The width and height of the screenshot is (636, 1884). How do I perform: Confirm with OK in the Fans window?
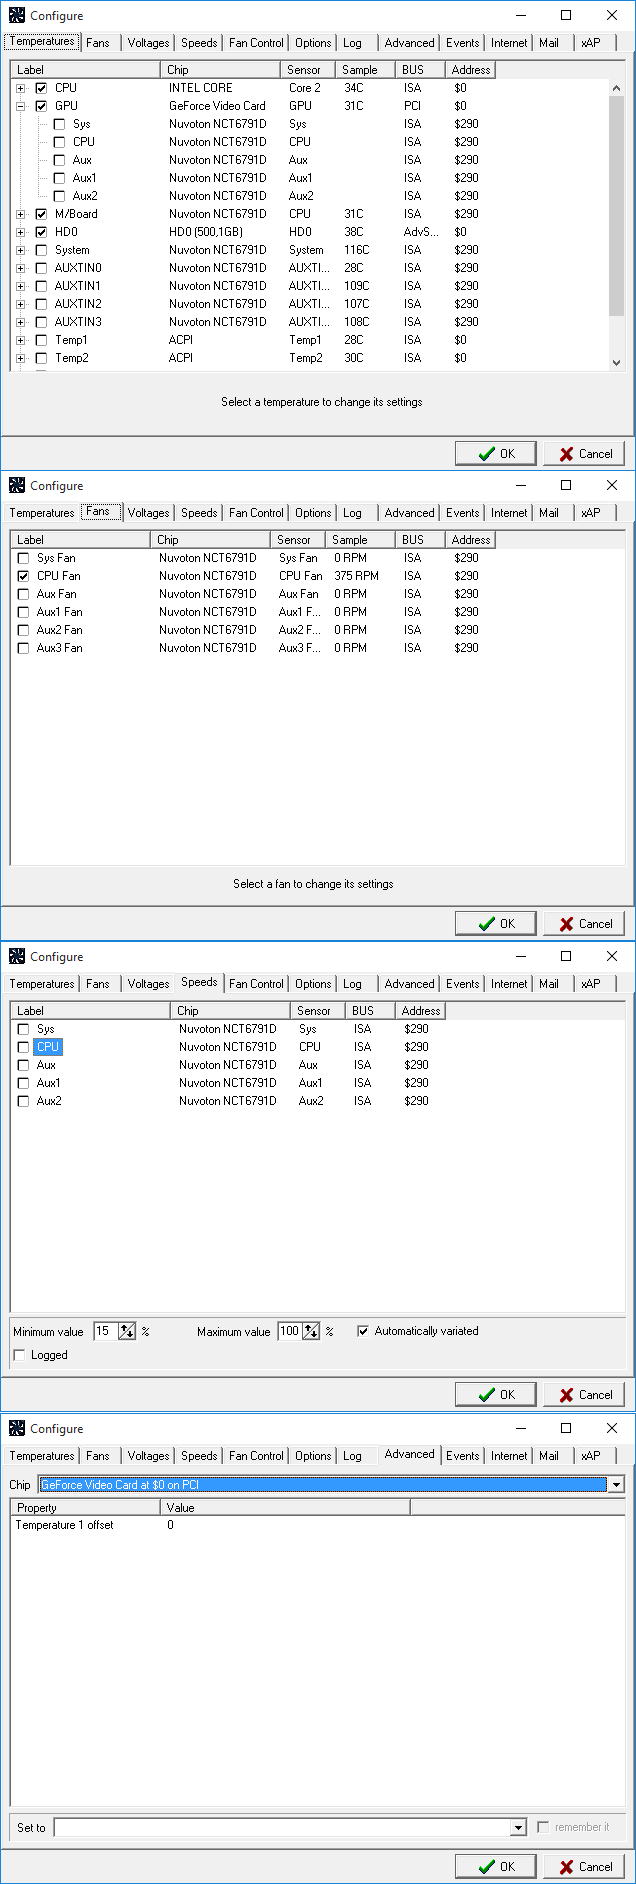pos(496,923)
